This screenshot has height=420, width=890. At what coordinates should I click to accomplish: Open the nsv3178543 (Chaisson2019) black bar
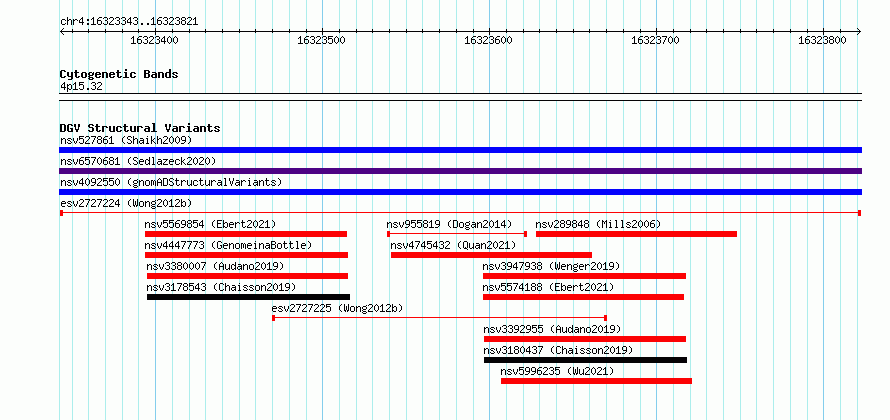[x=249, y=297]
